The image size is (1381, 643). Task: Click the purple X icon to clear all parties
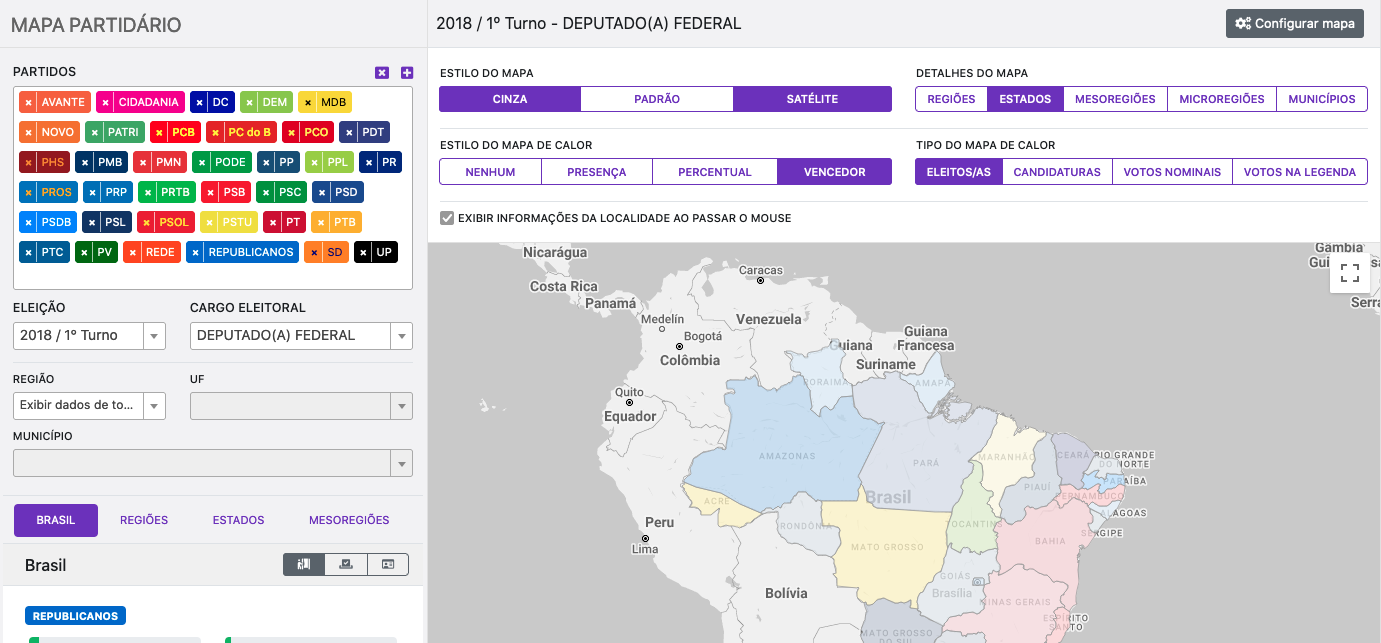tap(382, 72)
